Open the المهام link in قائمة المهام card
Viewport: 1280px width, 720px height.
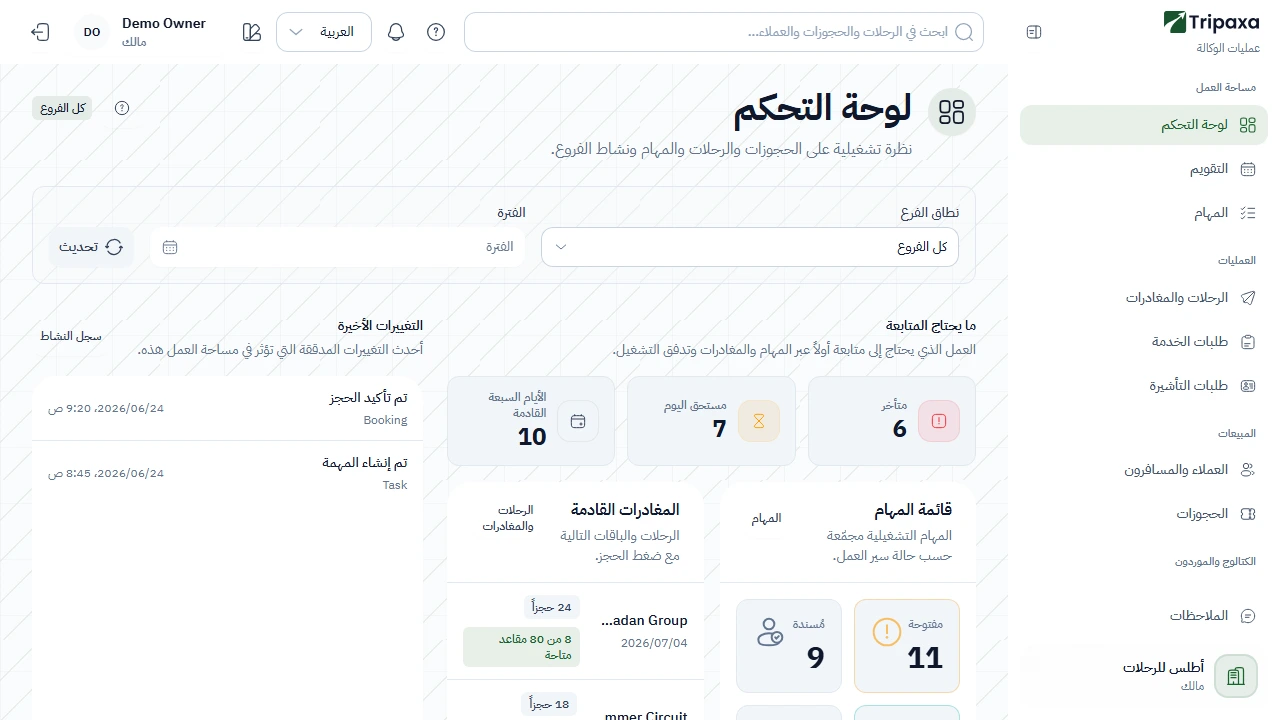tap(767, 518)
